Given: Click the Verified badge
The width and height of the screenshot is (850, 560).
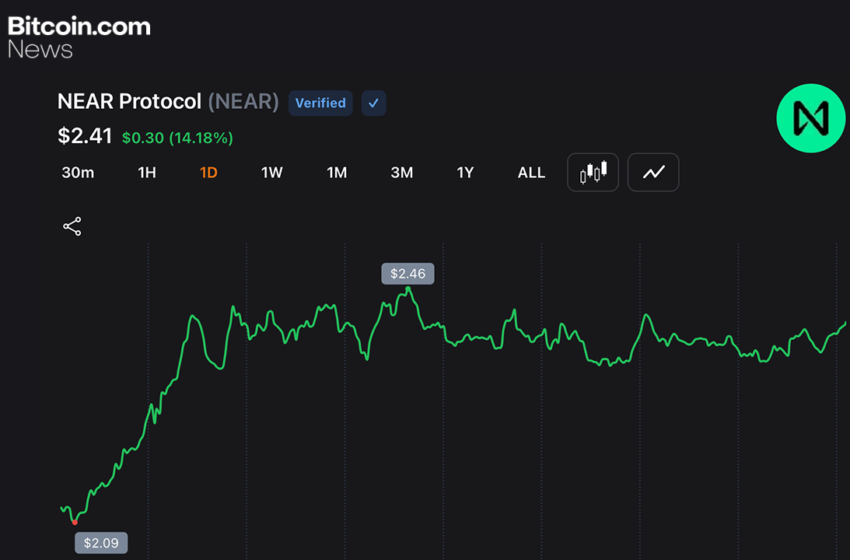Looking at the screenshot, I should [320, 103].
